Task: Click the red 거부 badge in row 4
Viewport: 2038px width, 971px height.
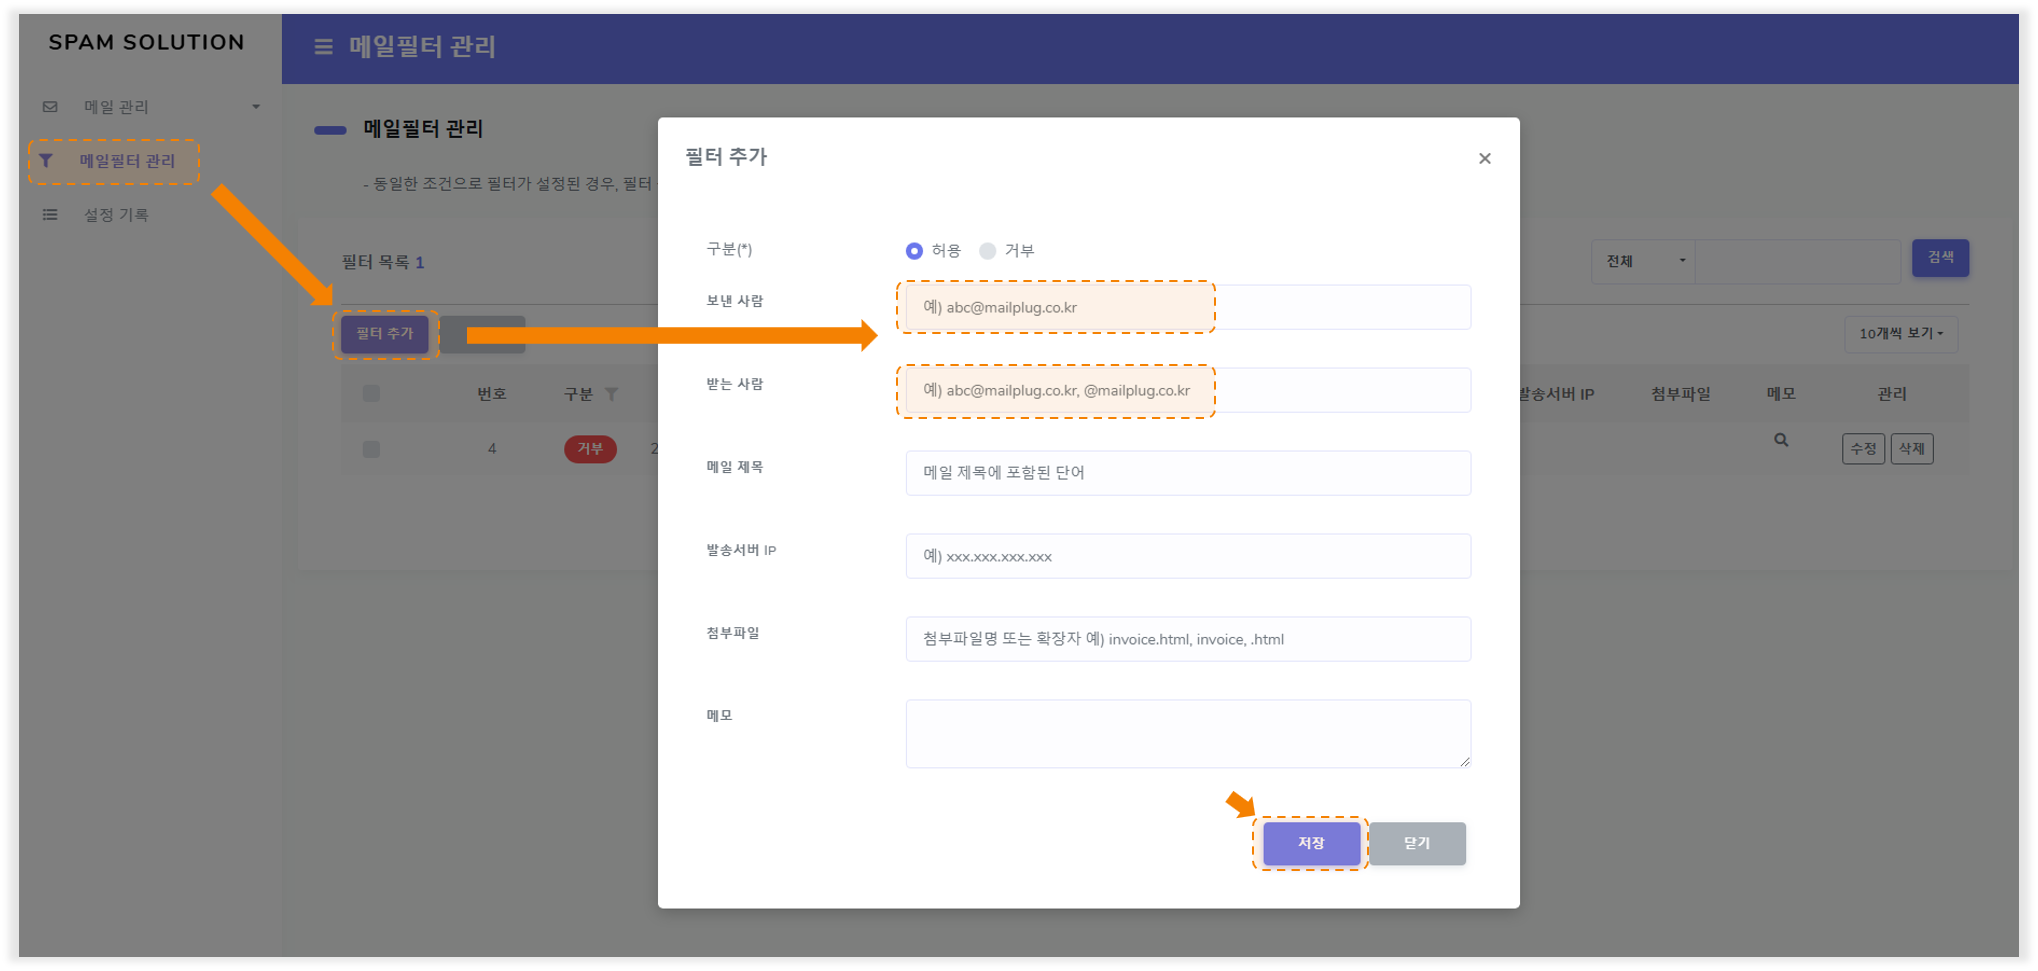Action: click(x=590, y=449)
